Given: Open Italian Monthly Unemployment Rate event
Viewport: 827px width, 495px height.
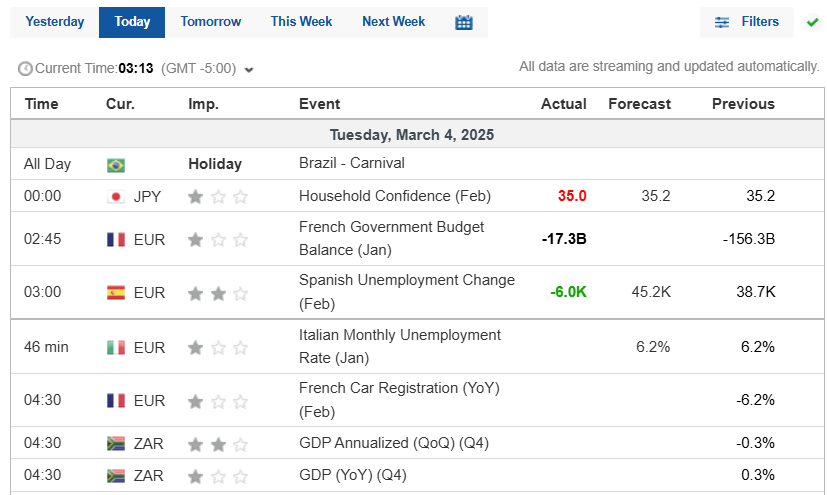Looking at the screenshot, I should (400, 346).
